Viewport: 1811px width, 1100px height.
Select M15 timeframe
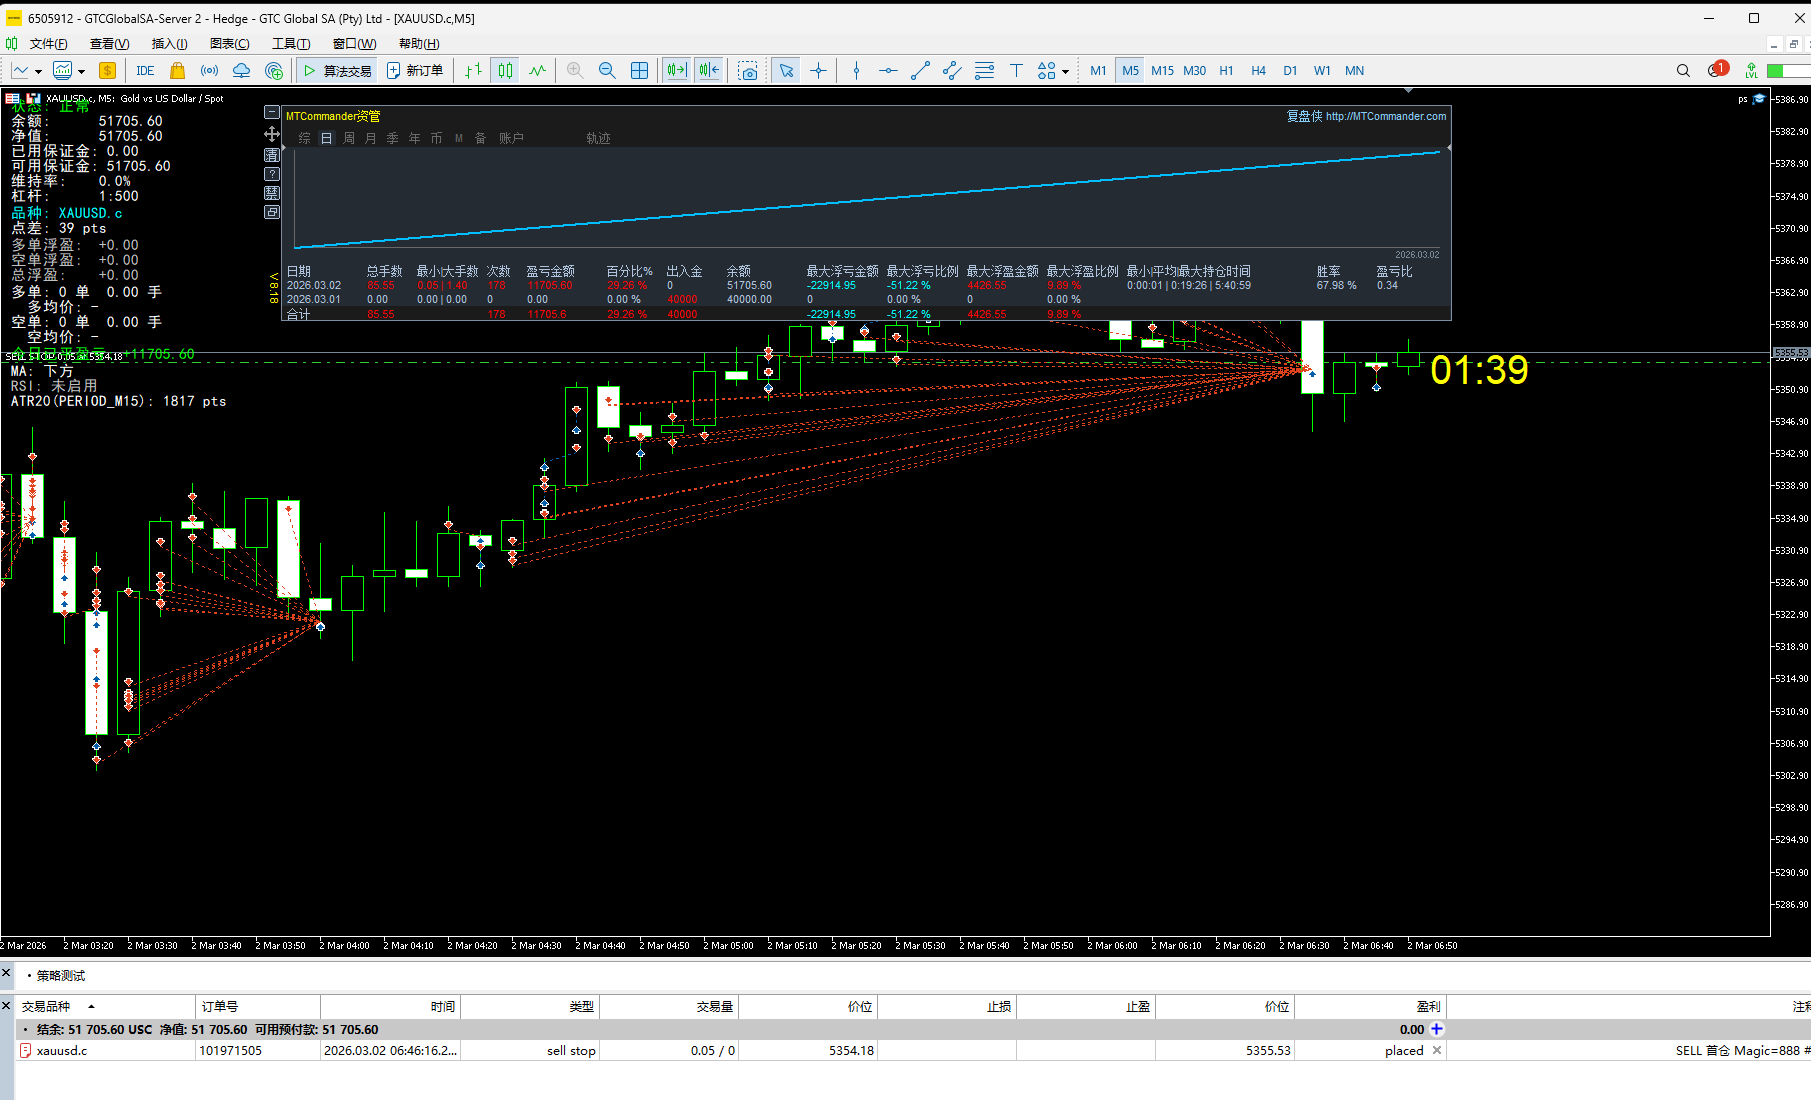click(x=1162, y=70)
